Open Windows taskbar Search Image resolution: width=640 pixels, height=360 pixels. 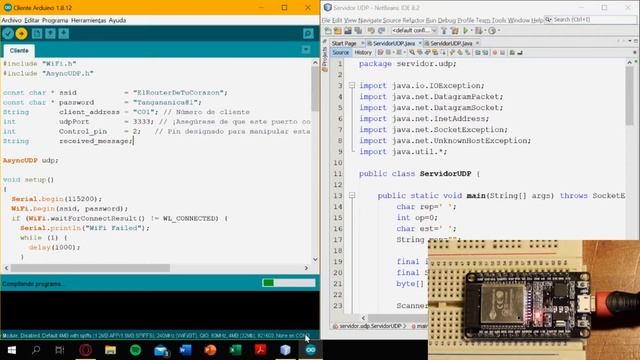36,350
